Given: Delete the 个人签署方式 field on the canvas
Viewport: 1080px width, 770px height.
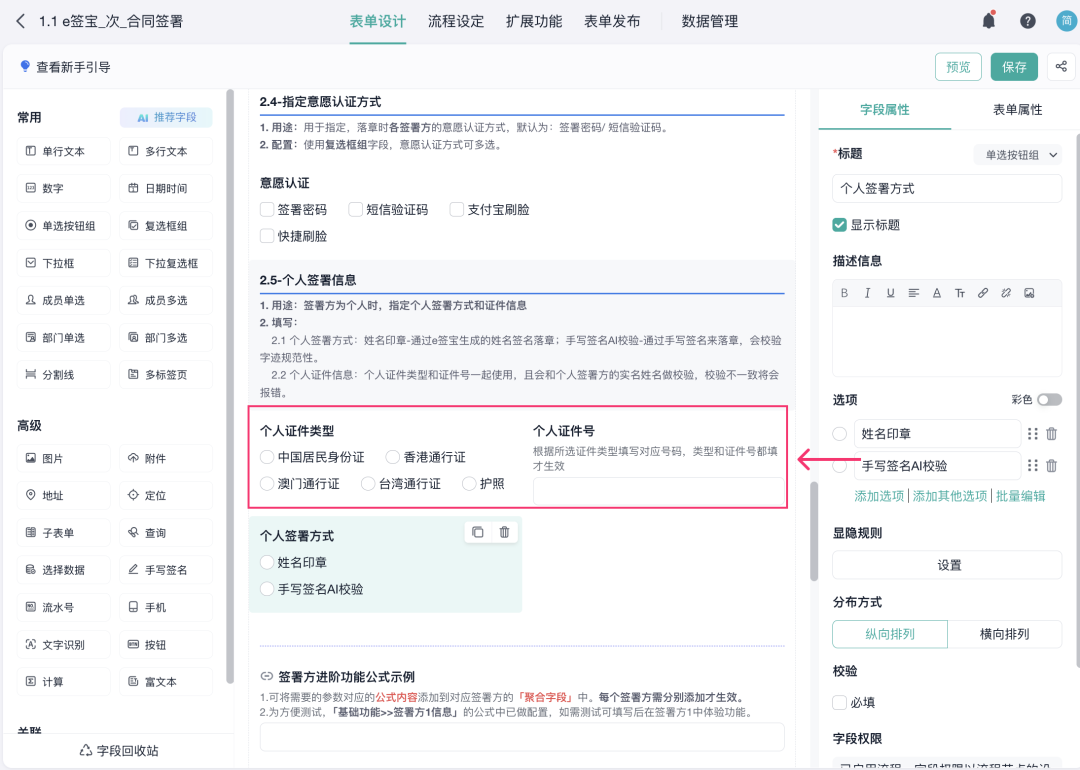Looking at the screenshot, I should click(x=504, y=532).
